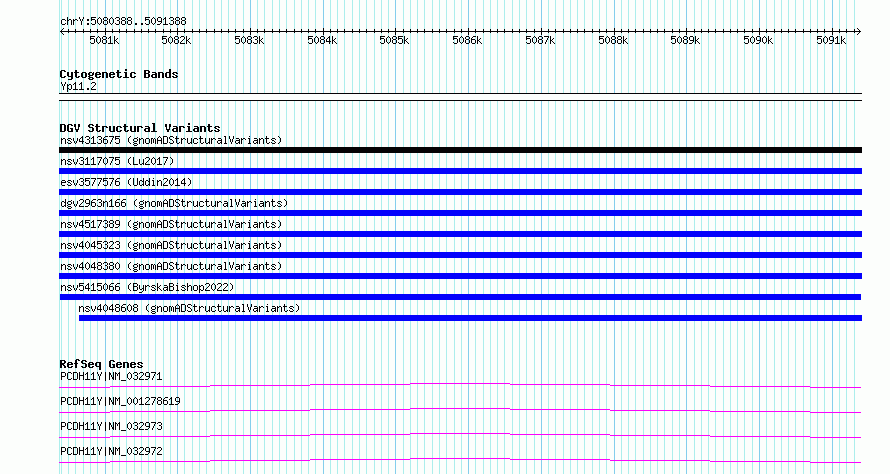Open variant nsv4313675 label
This screenshot has width=890, height=474.
pyautogui.click(x=171, y=140)
